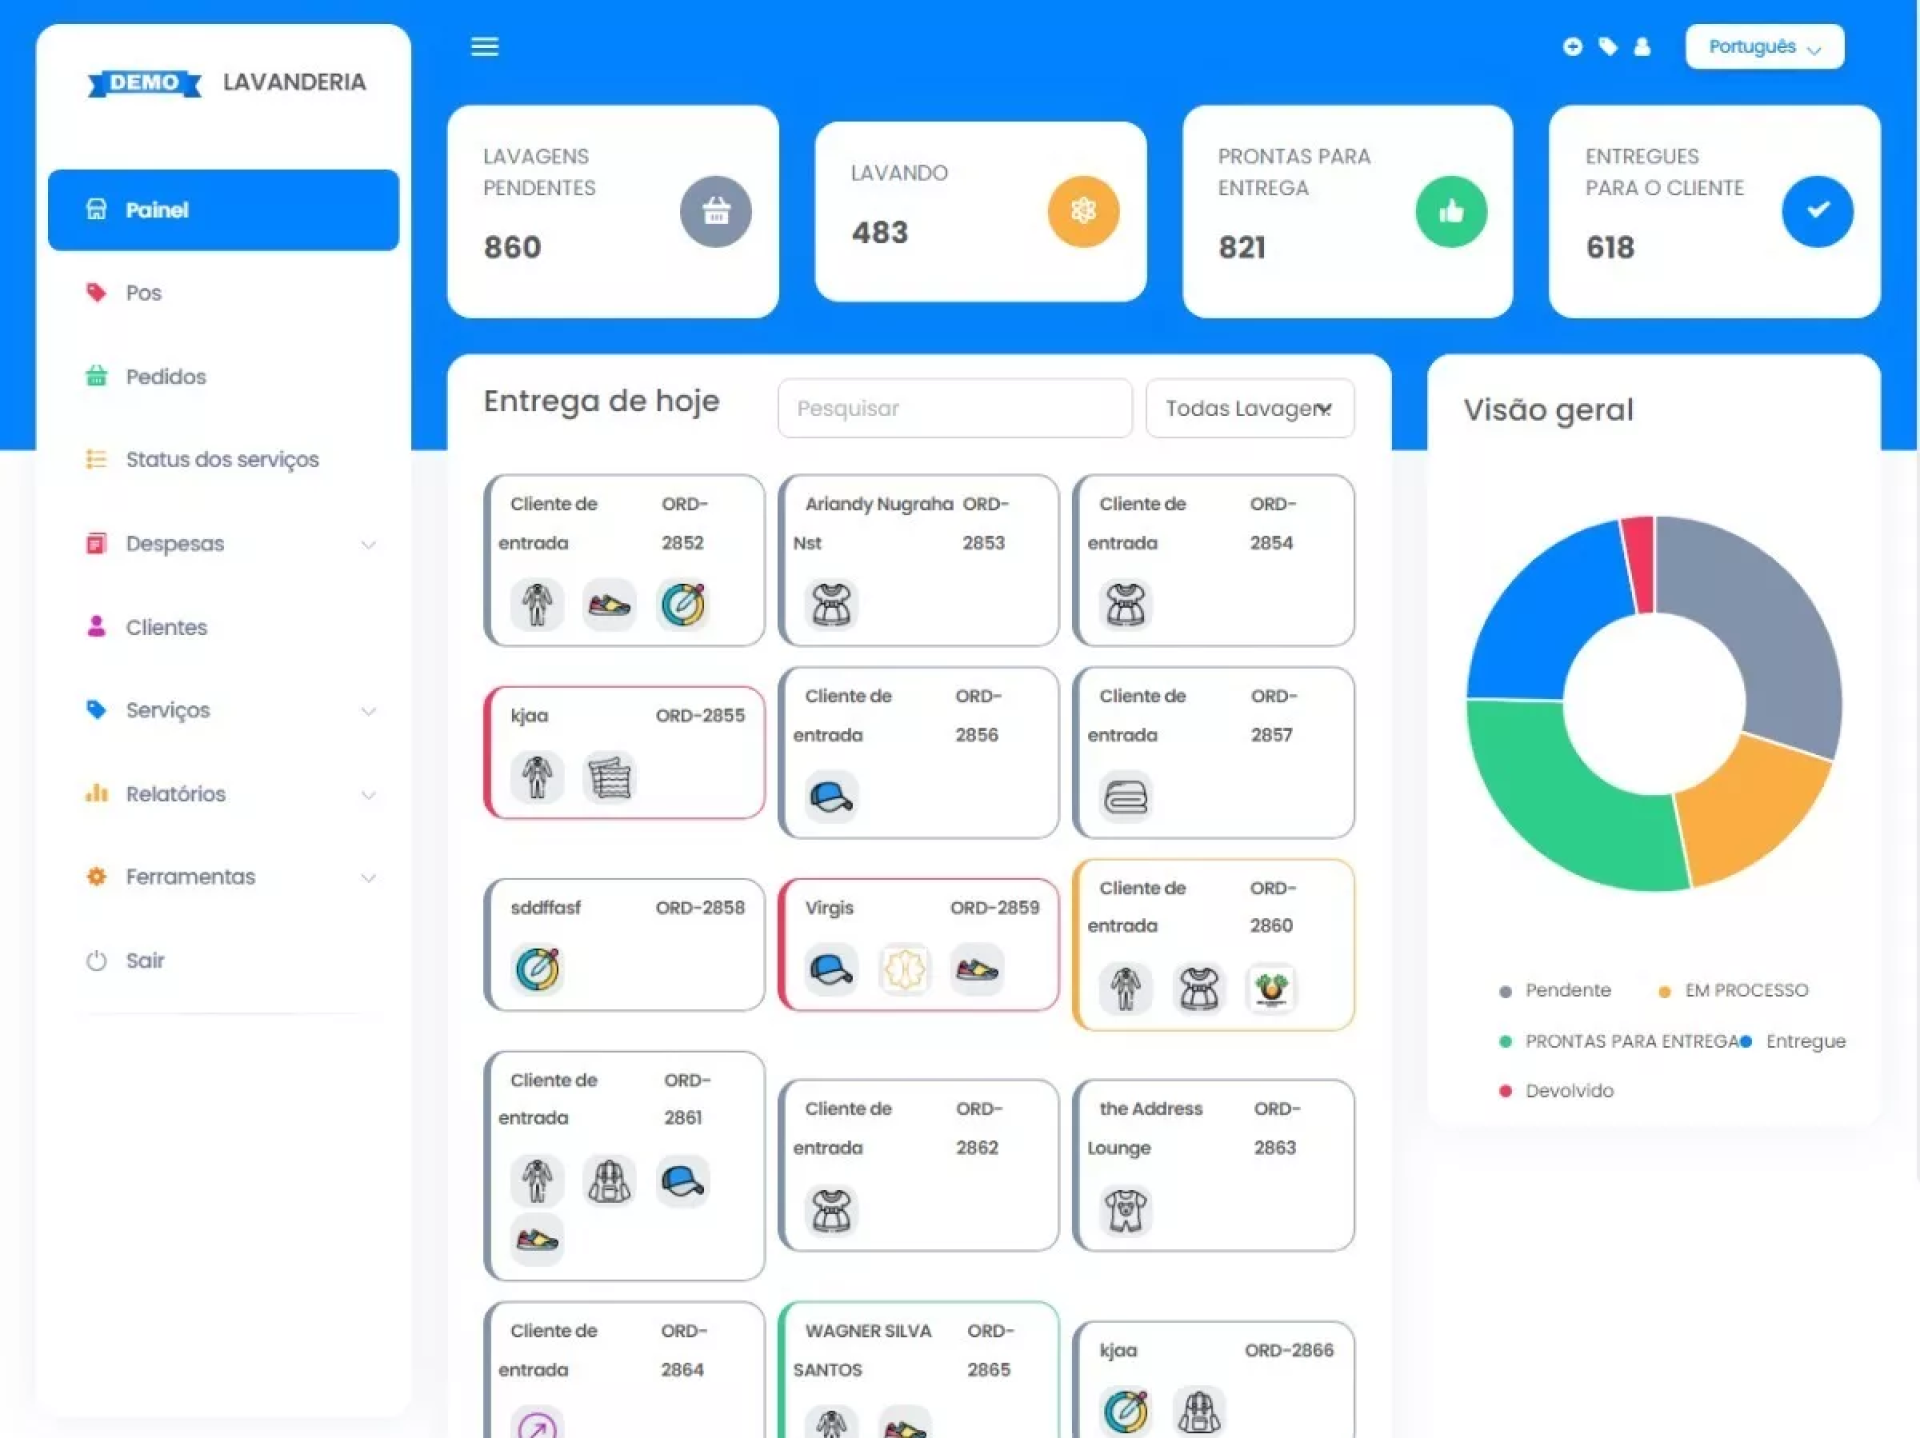Toggle Devolvido legend item
1920x1438 pixels.
tap(1568, 1091)
